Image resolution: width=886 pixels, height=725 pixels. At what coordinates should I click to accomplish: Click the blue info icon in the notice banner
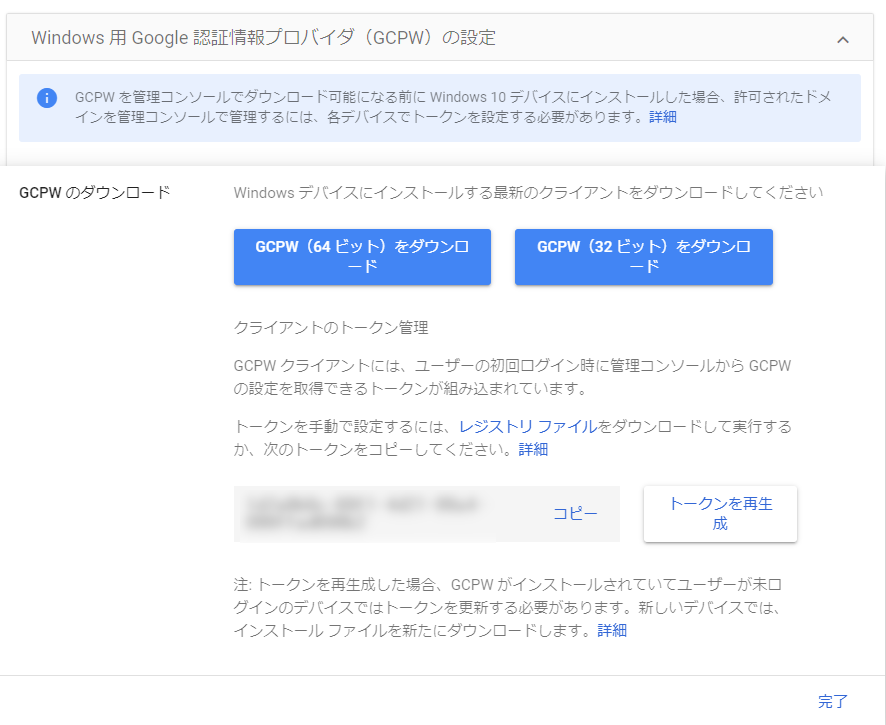(x=47, y=101)
